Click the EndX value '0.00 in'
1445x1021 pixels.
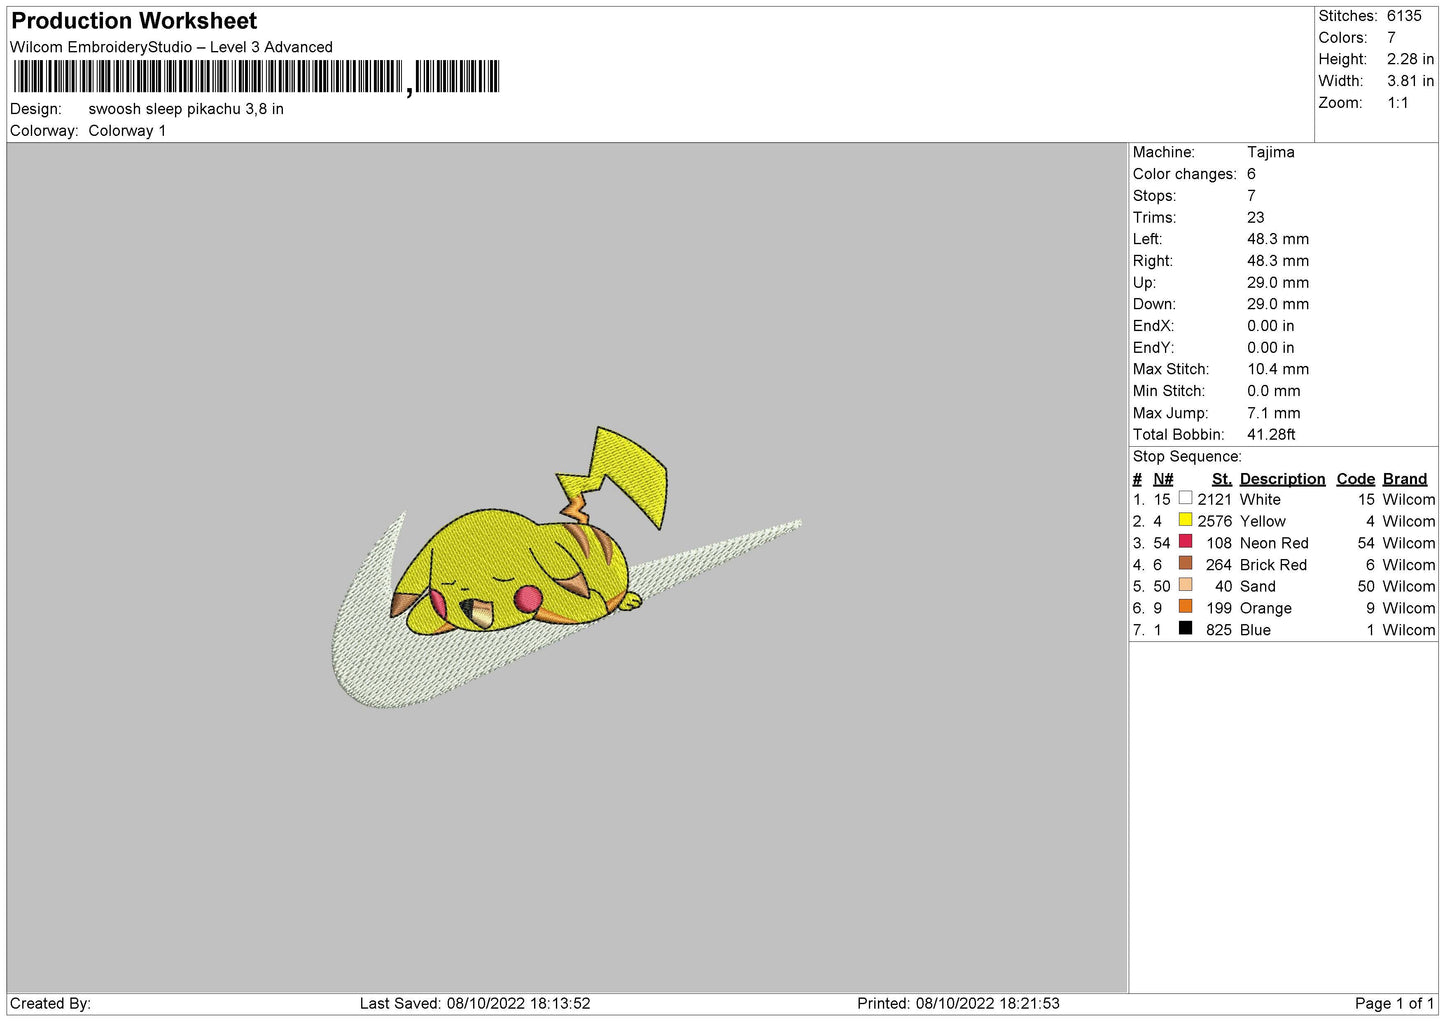1271,327
